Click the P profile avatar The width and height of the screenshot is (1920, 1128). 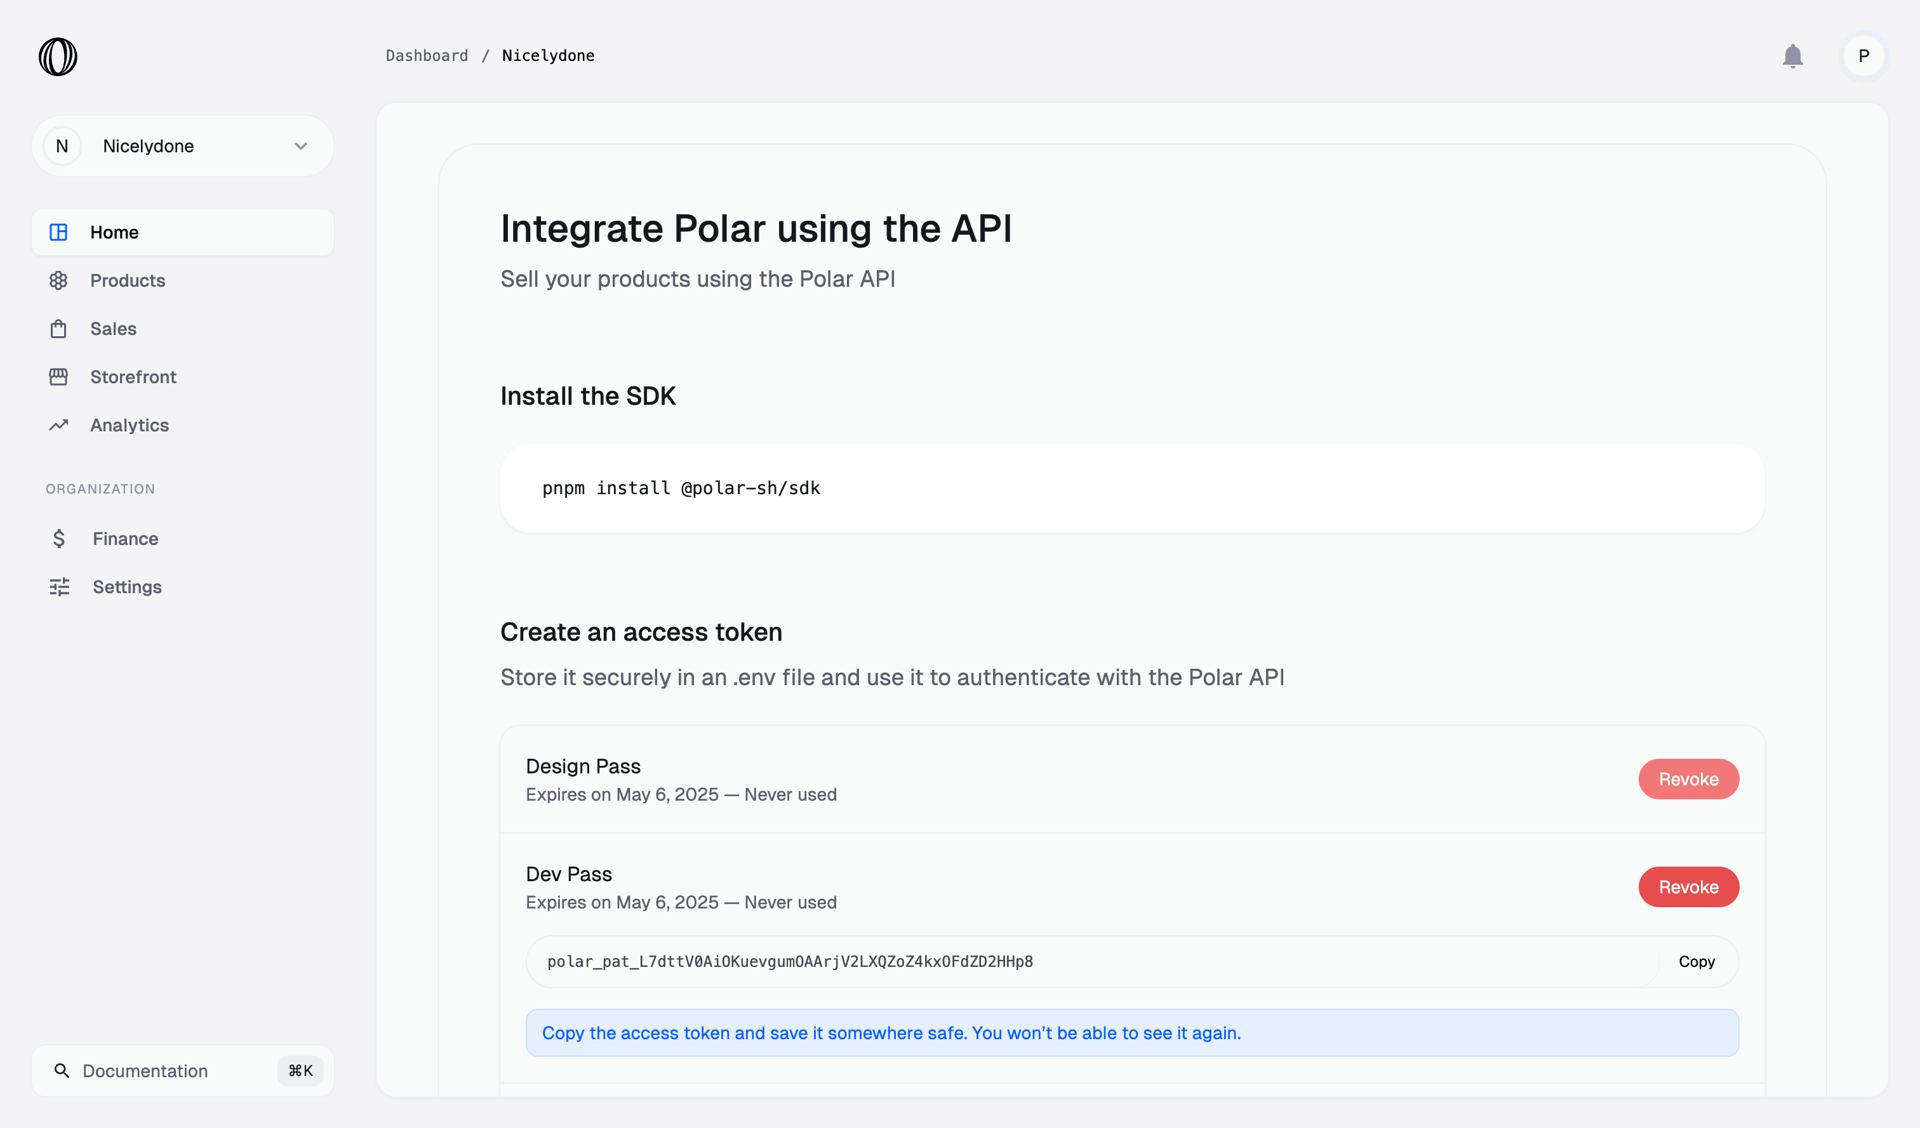(x=1862, y=57)
